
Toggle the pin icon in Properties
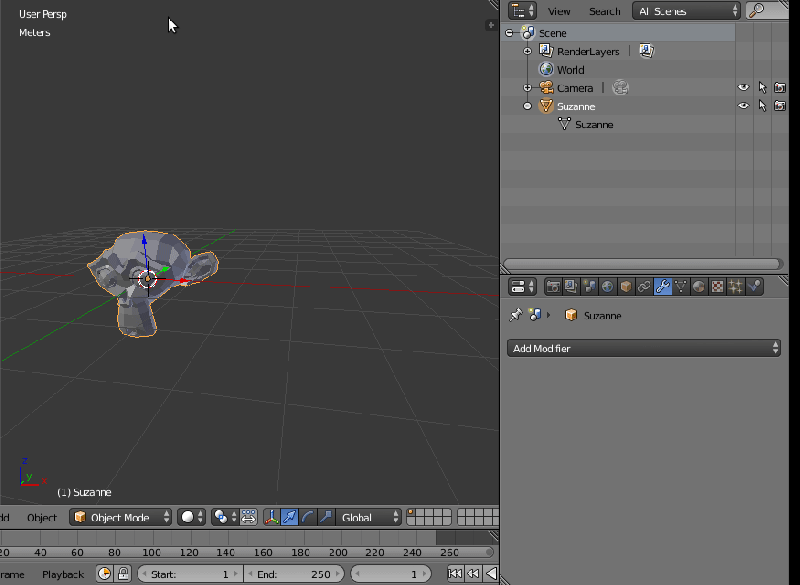tap(516, 315)
